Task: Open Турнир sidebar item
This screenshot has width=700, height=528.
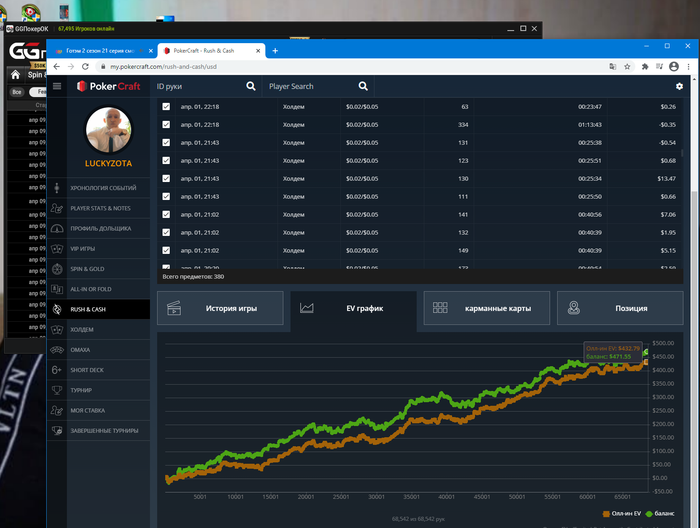Action: pyautogui.click(x=98, y=390)
